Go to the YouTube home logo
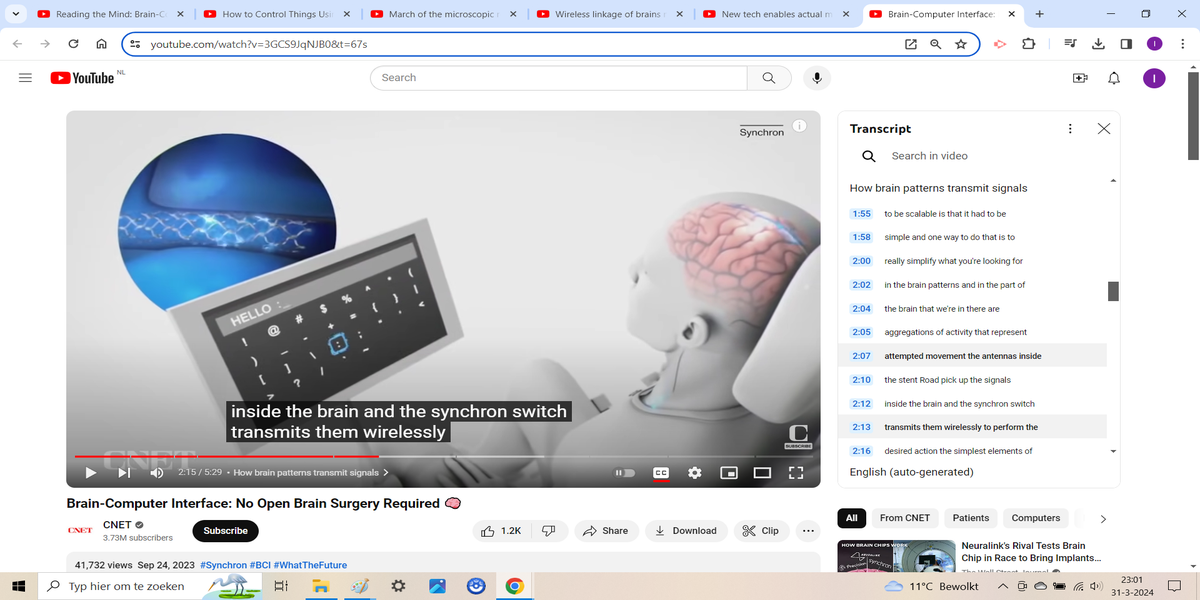Image resolution: width=1200 pixels, height=600 pixels. click(x=82, y=78)
